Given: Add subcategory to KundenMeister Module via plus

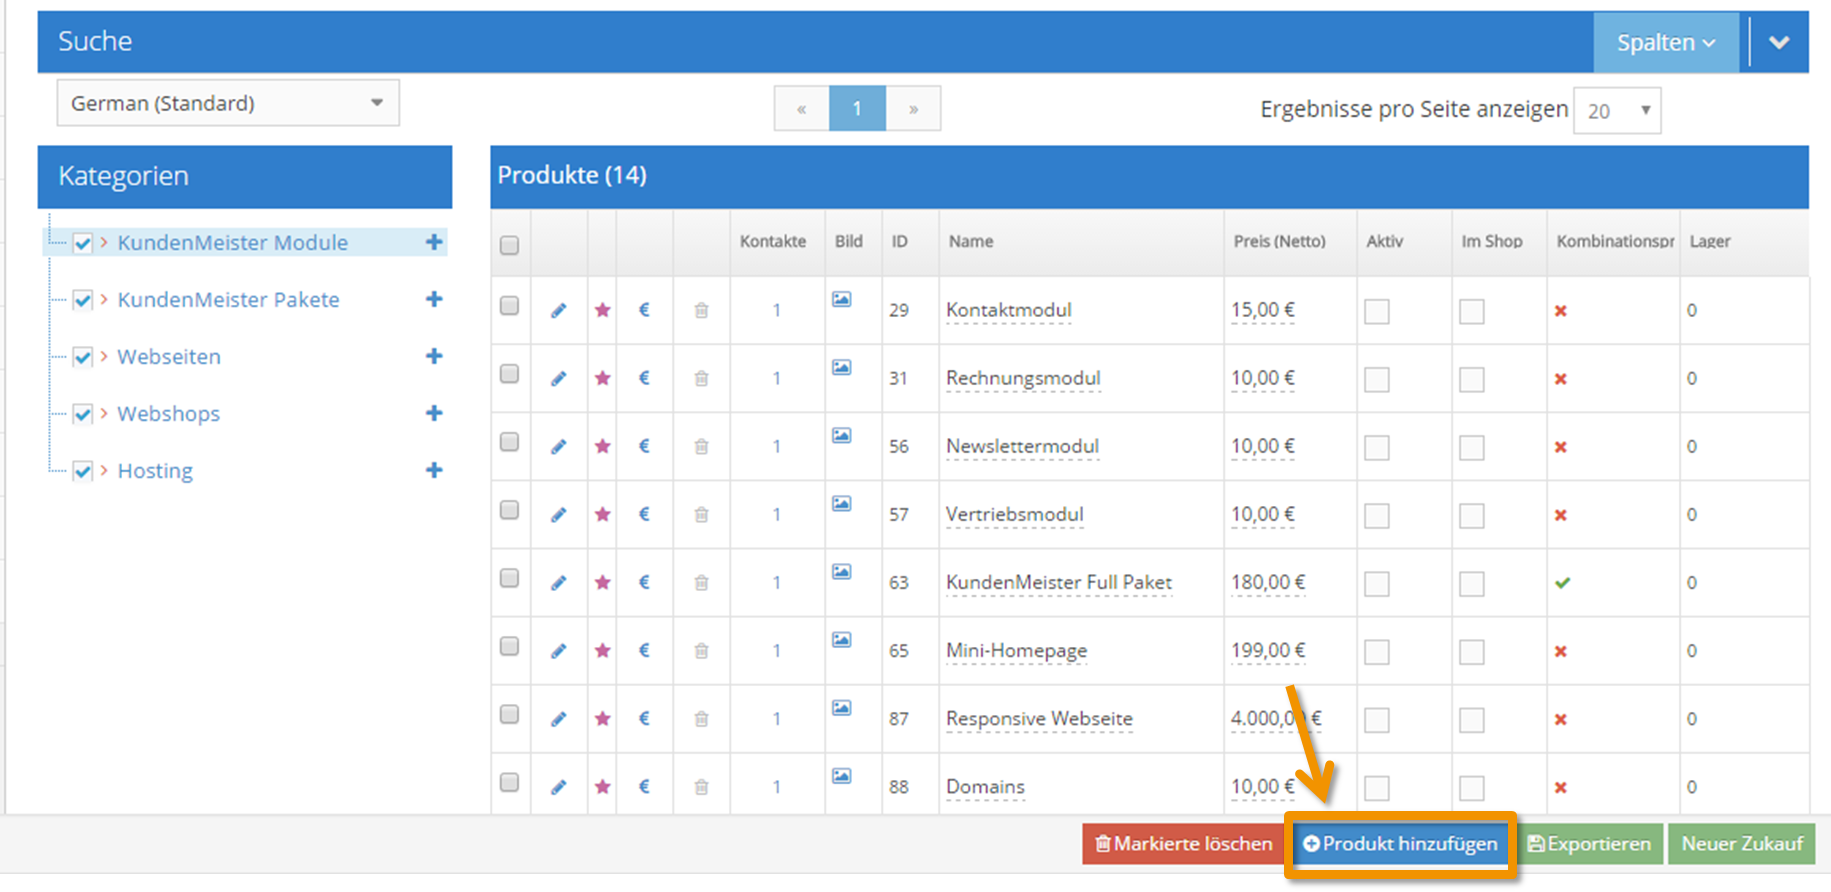Looking at the screenshot, I should point(434,242).
